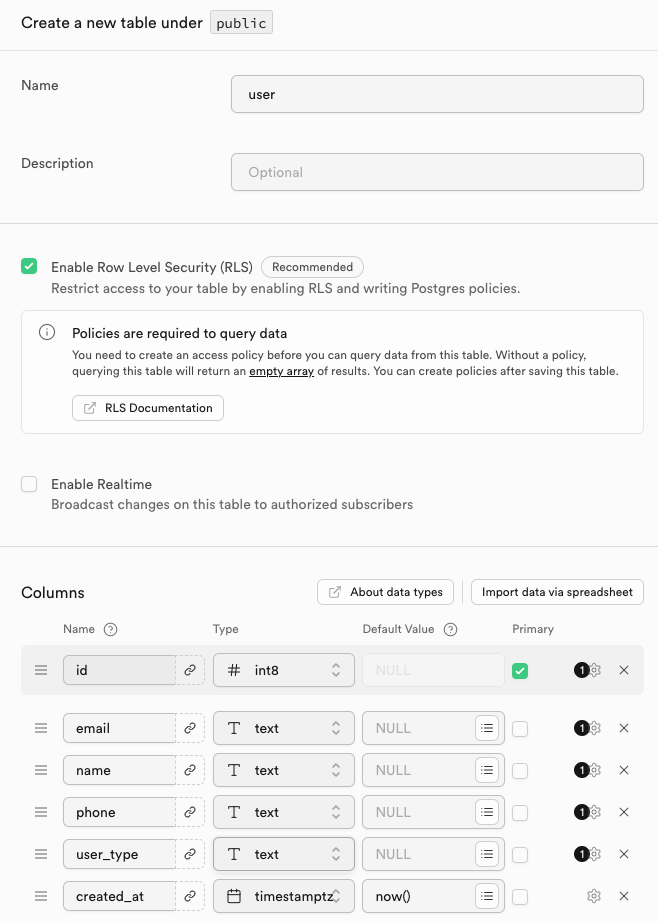
Task: Click the drag handle for email column
Action: [41, 728]
